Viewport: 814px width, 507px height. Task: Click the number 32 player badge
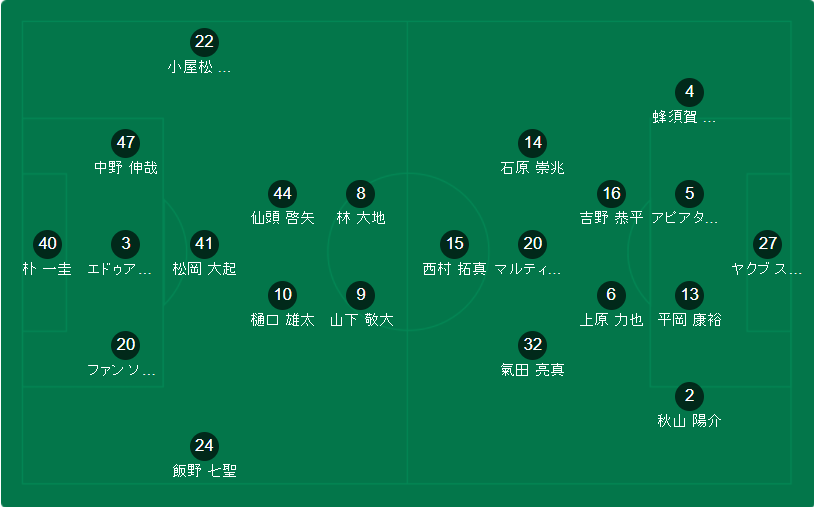[533, 345]
